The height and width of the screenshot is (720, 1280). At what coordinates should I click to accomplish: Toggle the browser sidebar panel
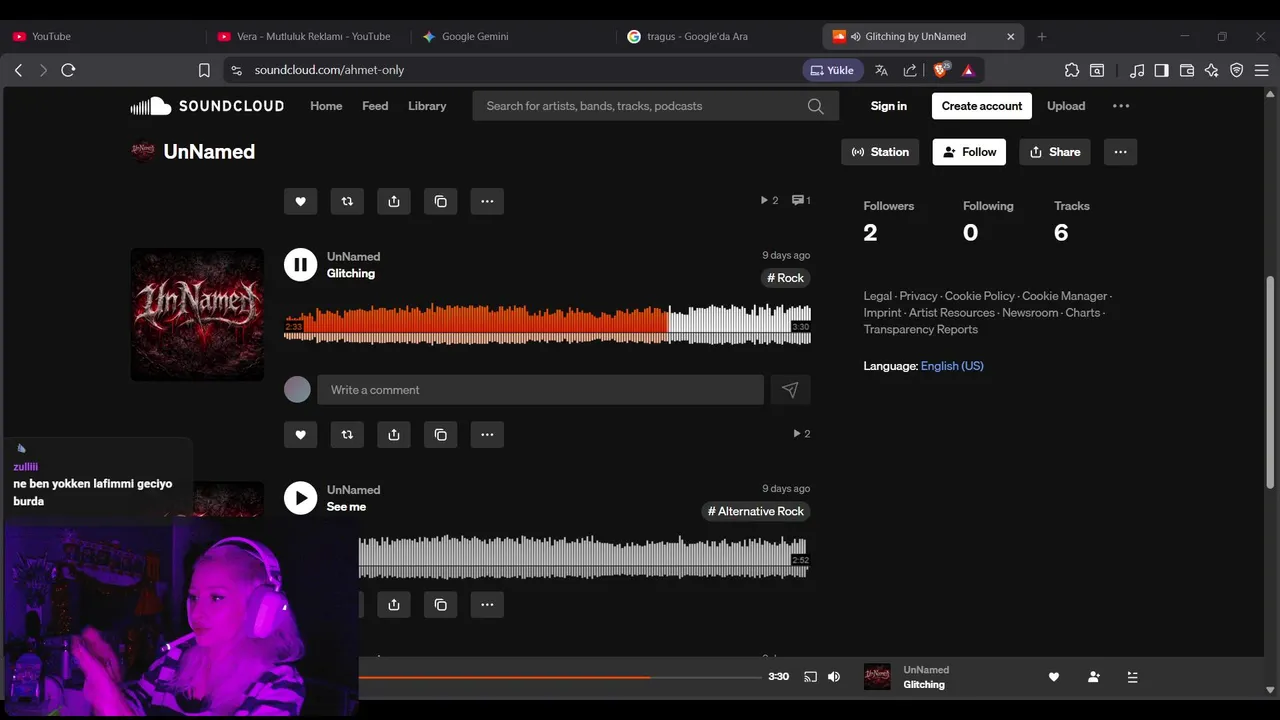[x=1161, y=70]
